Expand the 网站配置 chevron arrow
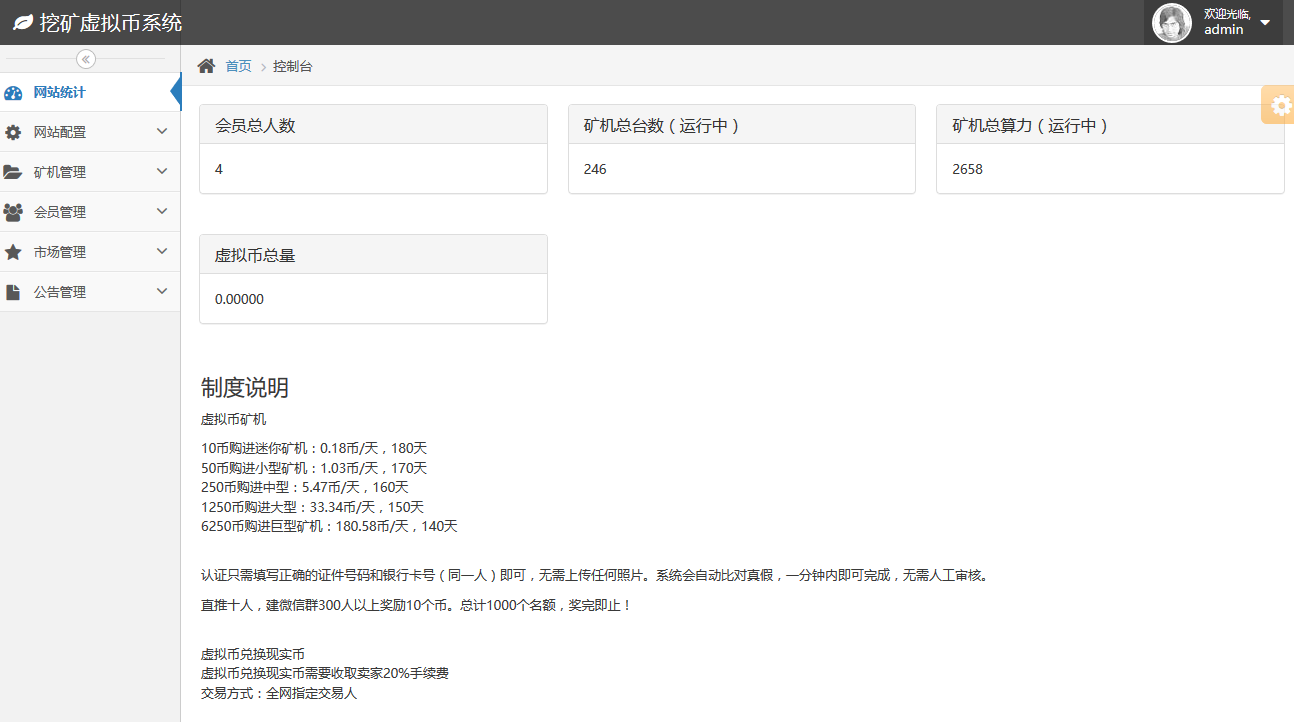This screenshot has width=1294, height=722. pos(162,131)
